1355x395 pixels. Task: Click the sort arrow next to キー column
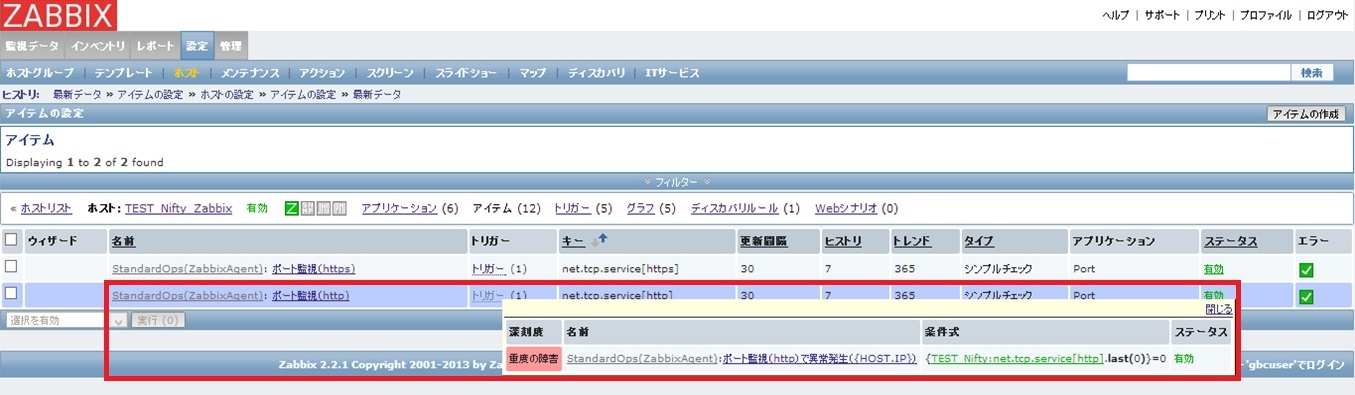[x=598, y=241]
